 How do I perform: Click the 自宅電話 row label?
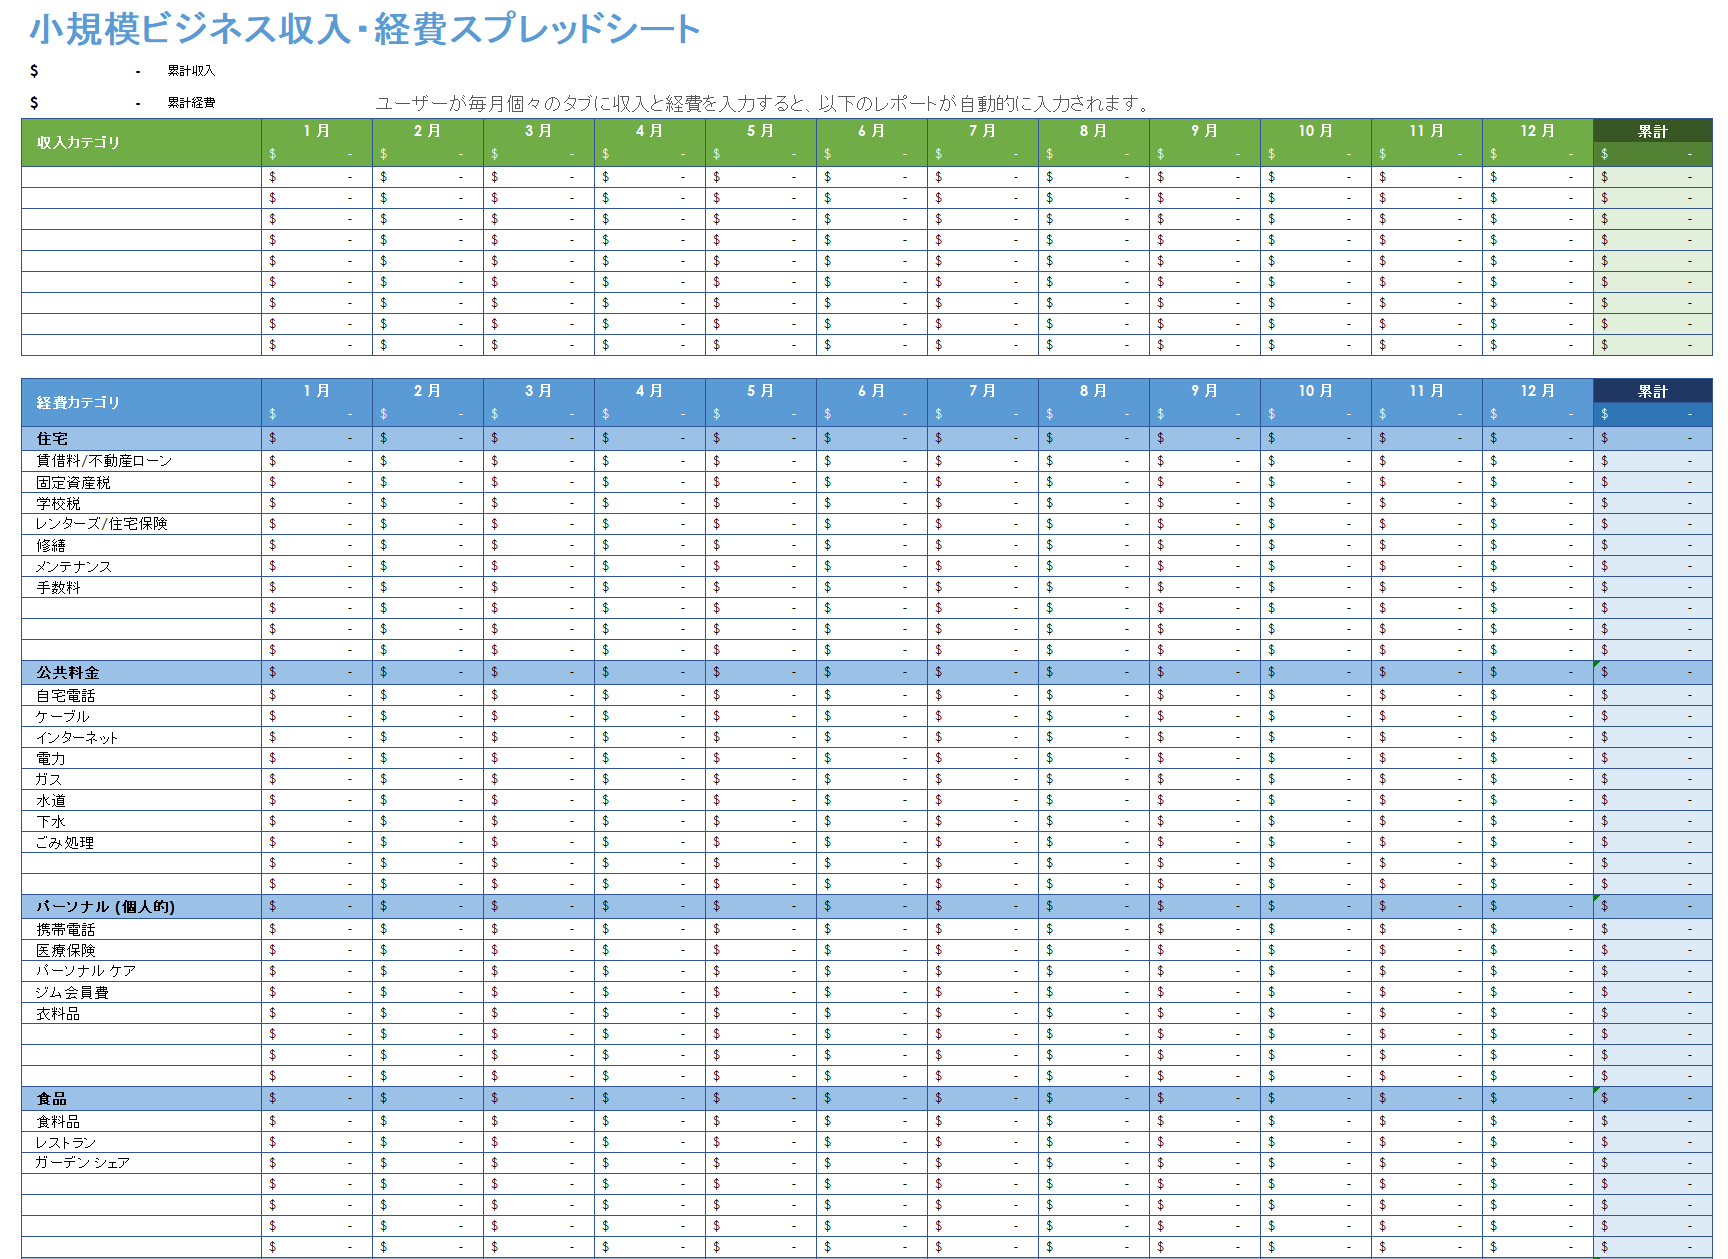(65, 695)
